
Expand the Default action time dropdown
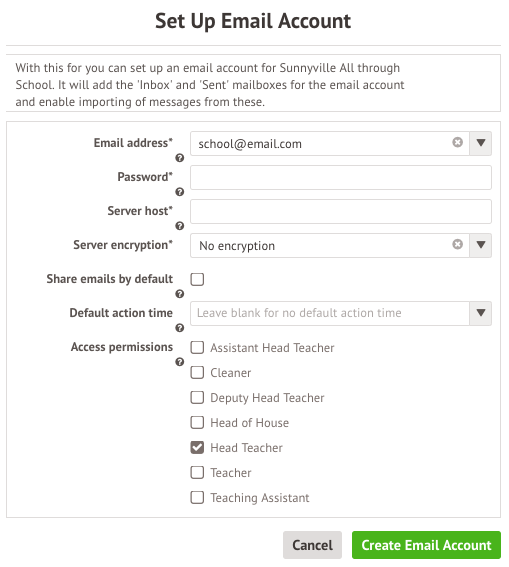click(480, 313)
